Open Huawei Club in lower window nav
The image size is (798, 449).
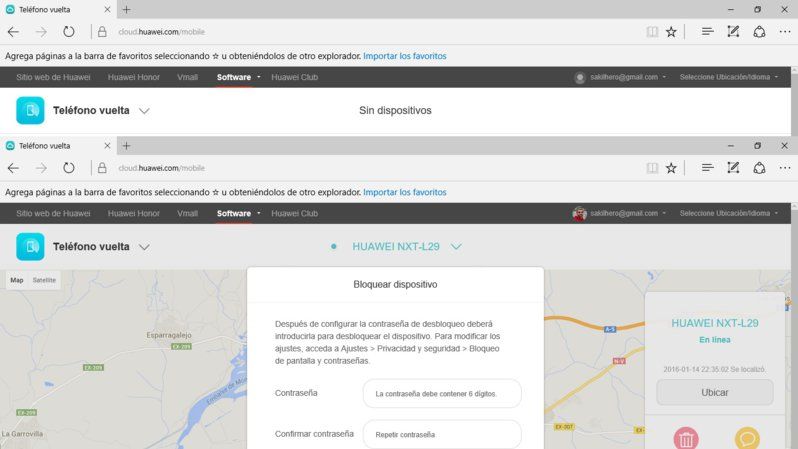point(294,213)
